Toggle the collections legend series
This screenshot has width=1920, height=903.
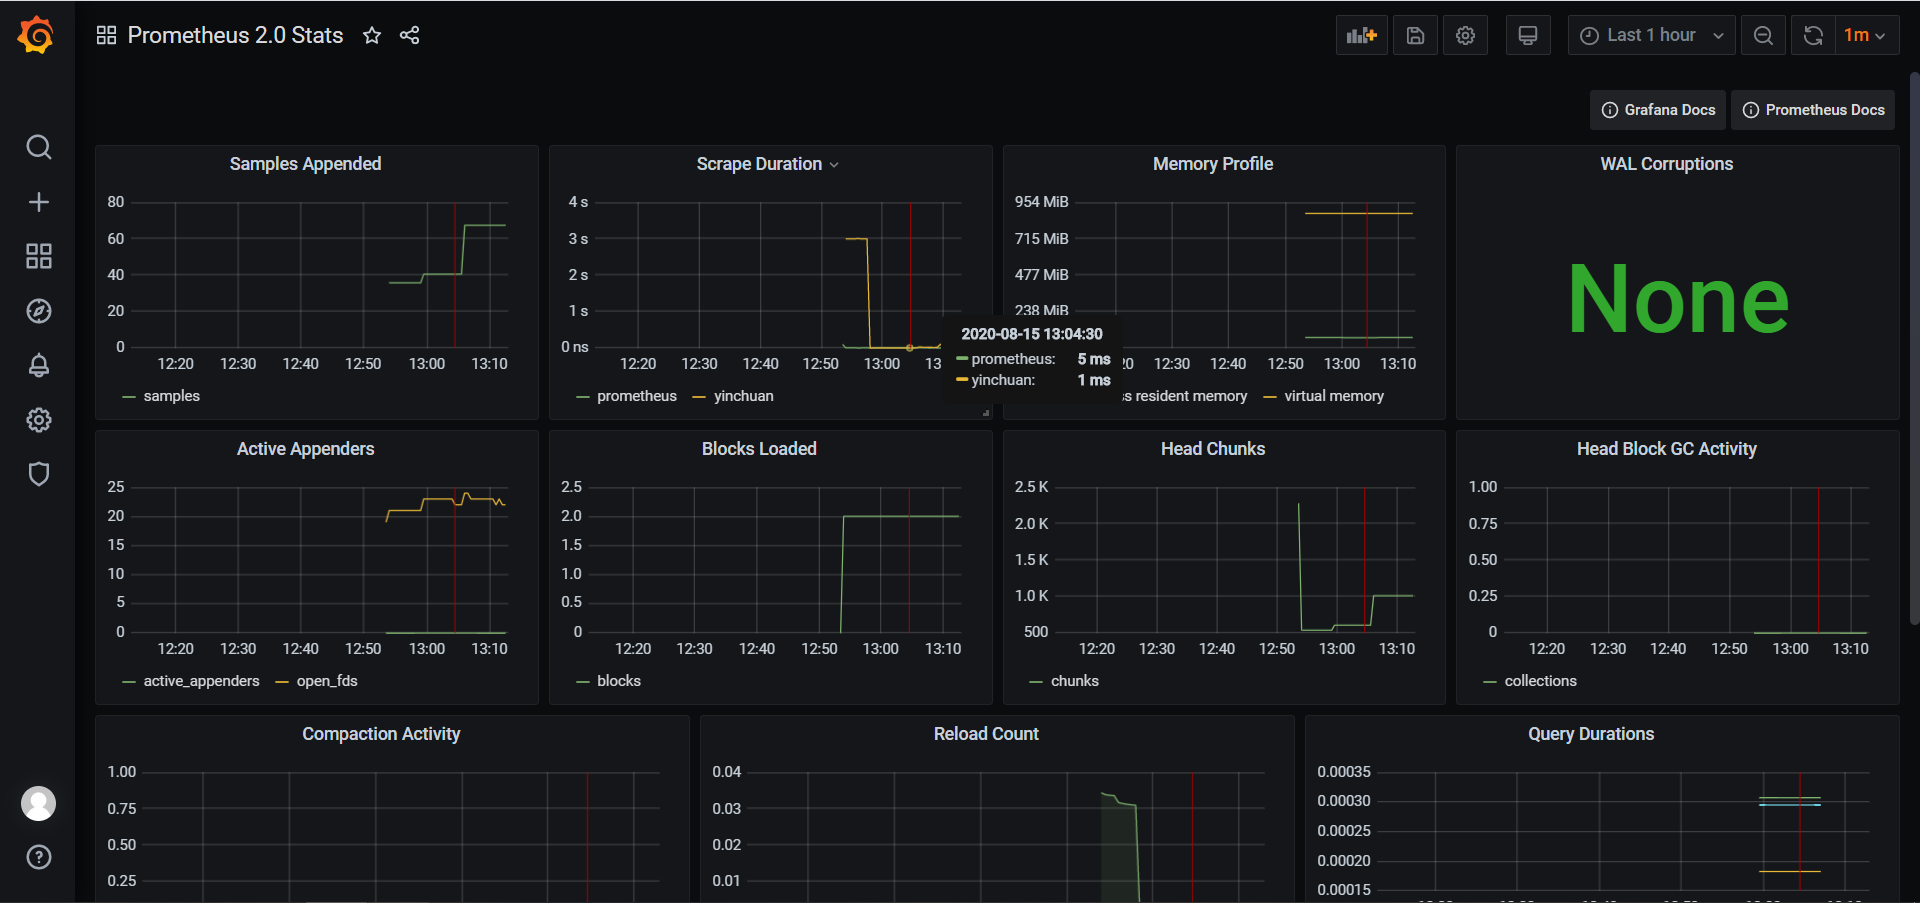point(1540,681)
